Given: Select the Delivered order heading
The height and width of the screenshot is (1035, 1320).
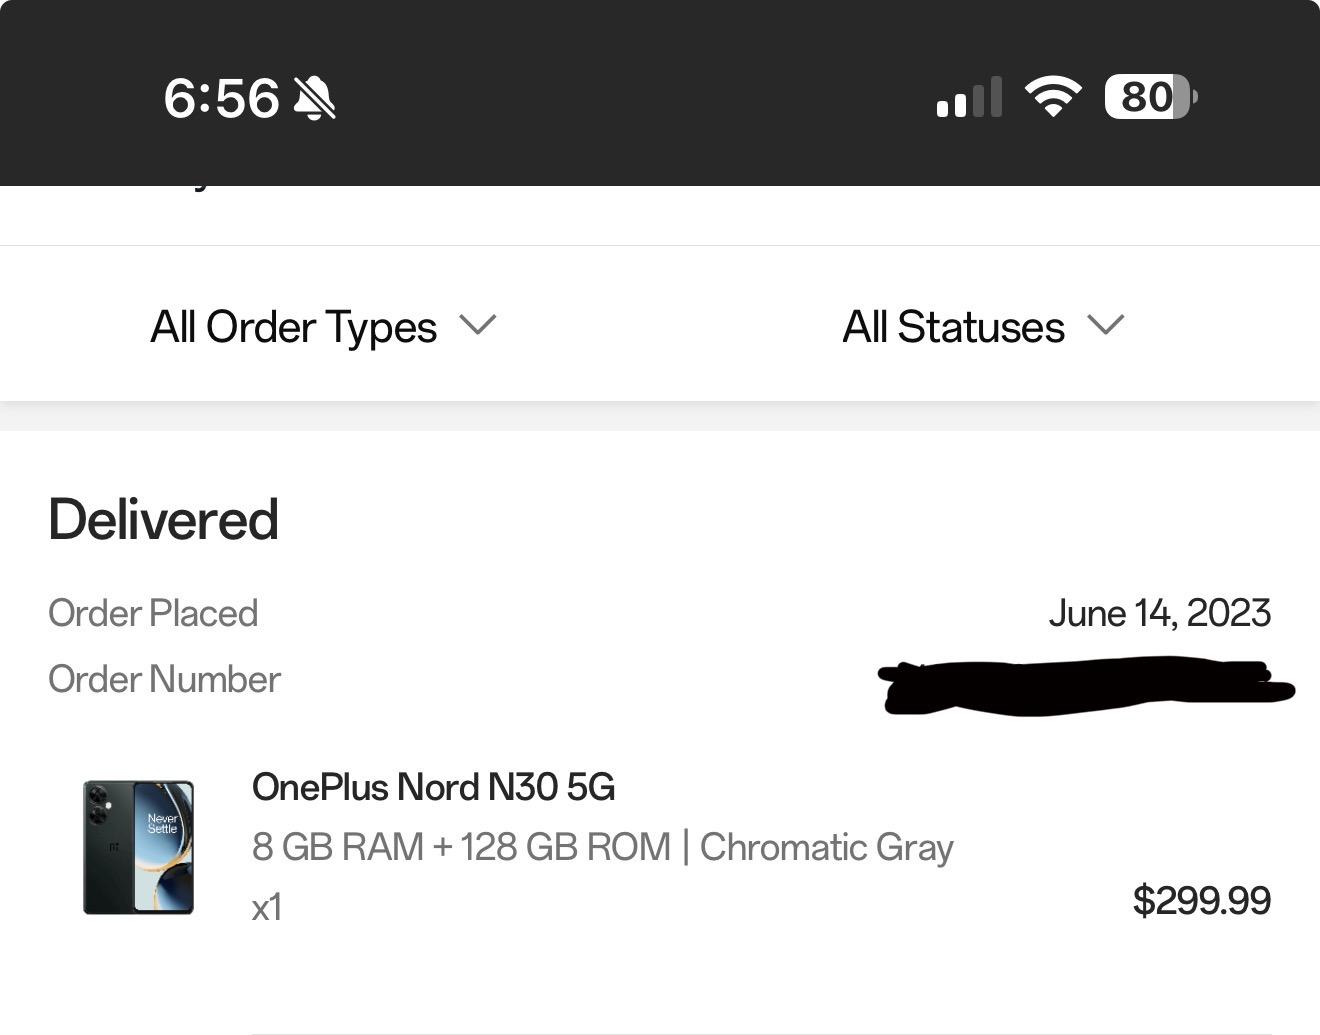Looking at the screenshot, I should coord(163,520).
